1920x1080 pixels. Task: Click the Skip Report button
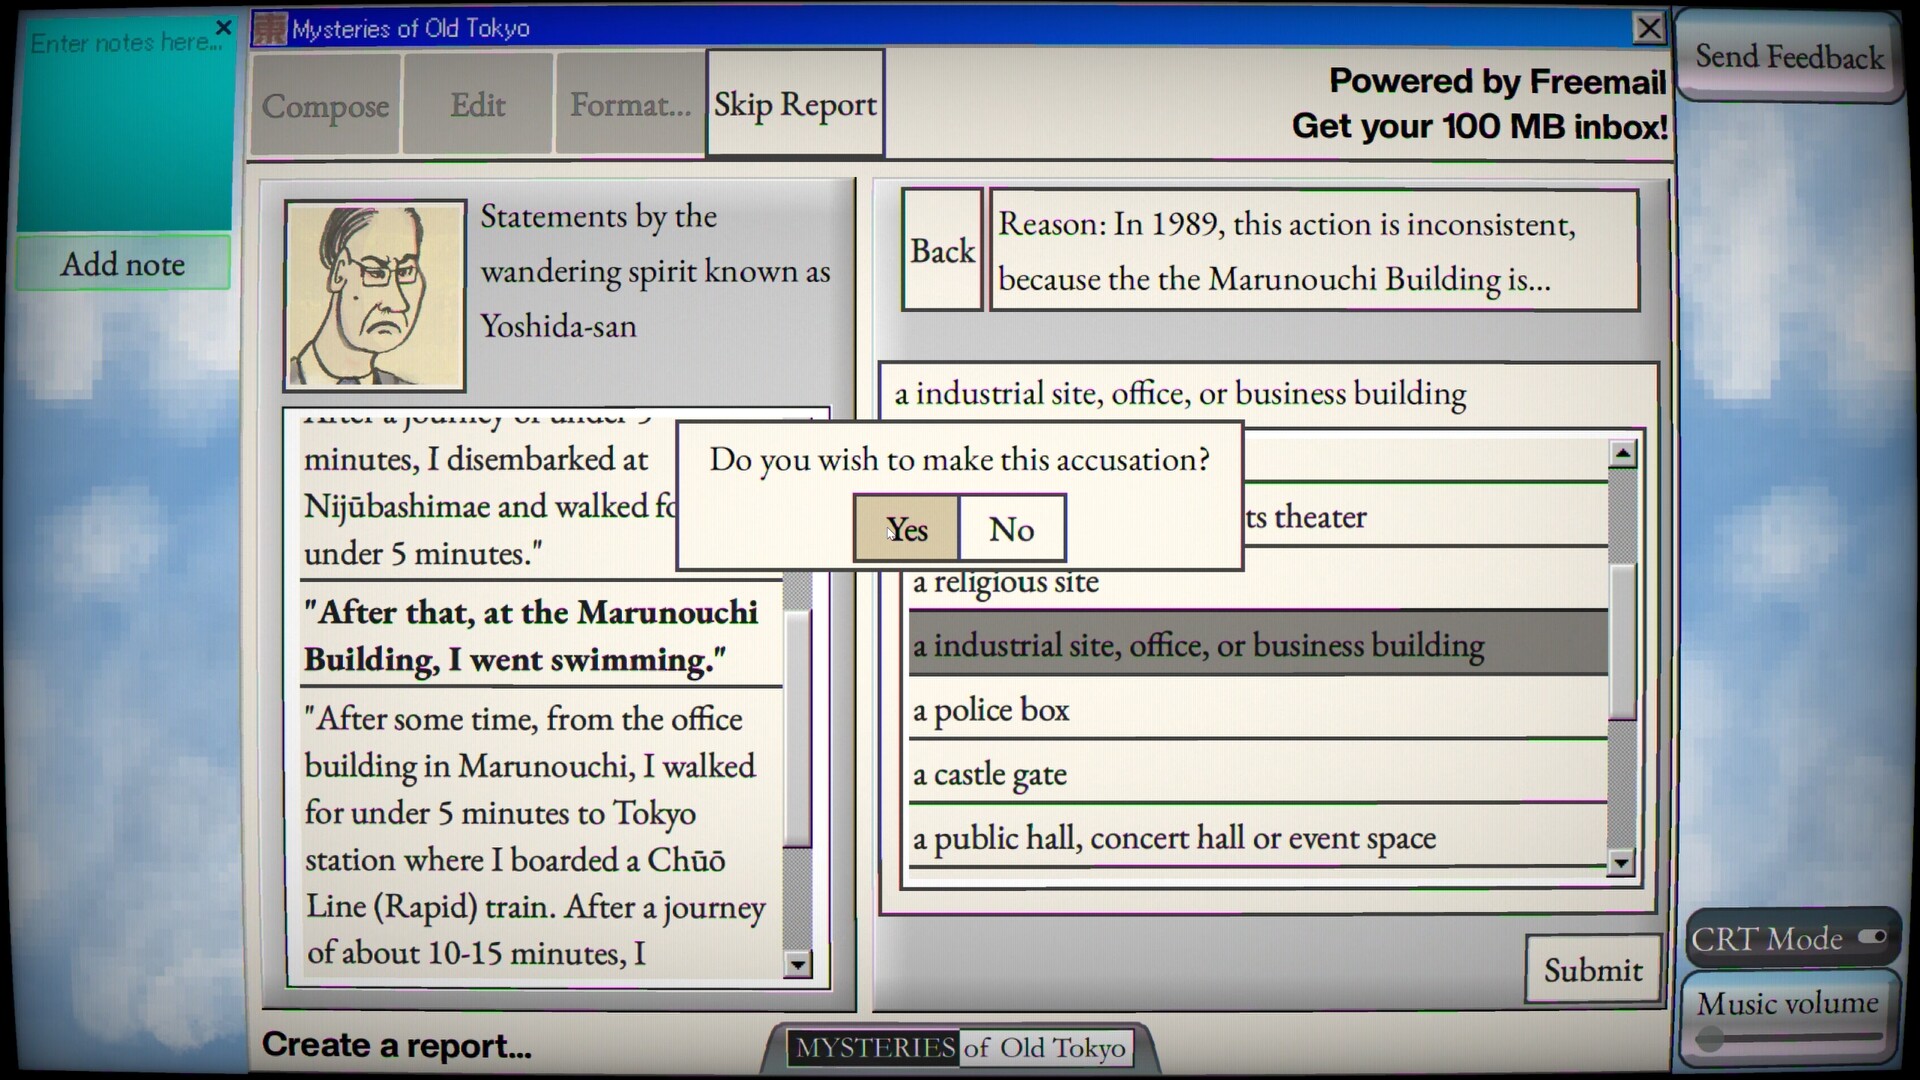pos(795,104)
